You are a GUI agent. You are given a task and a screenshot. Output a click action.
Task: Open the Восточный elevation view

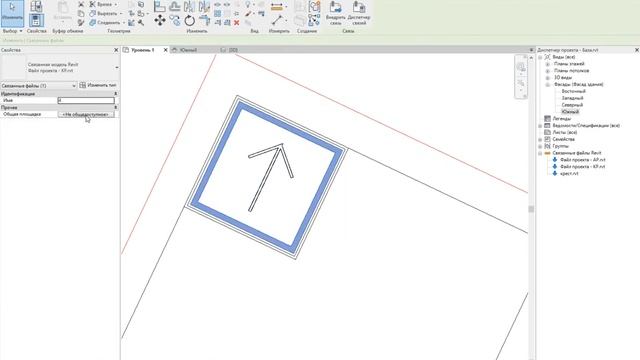(573, 91)
